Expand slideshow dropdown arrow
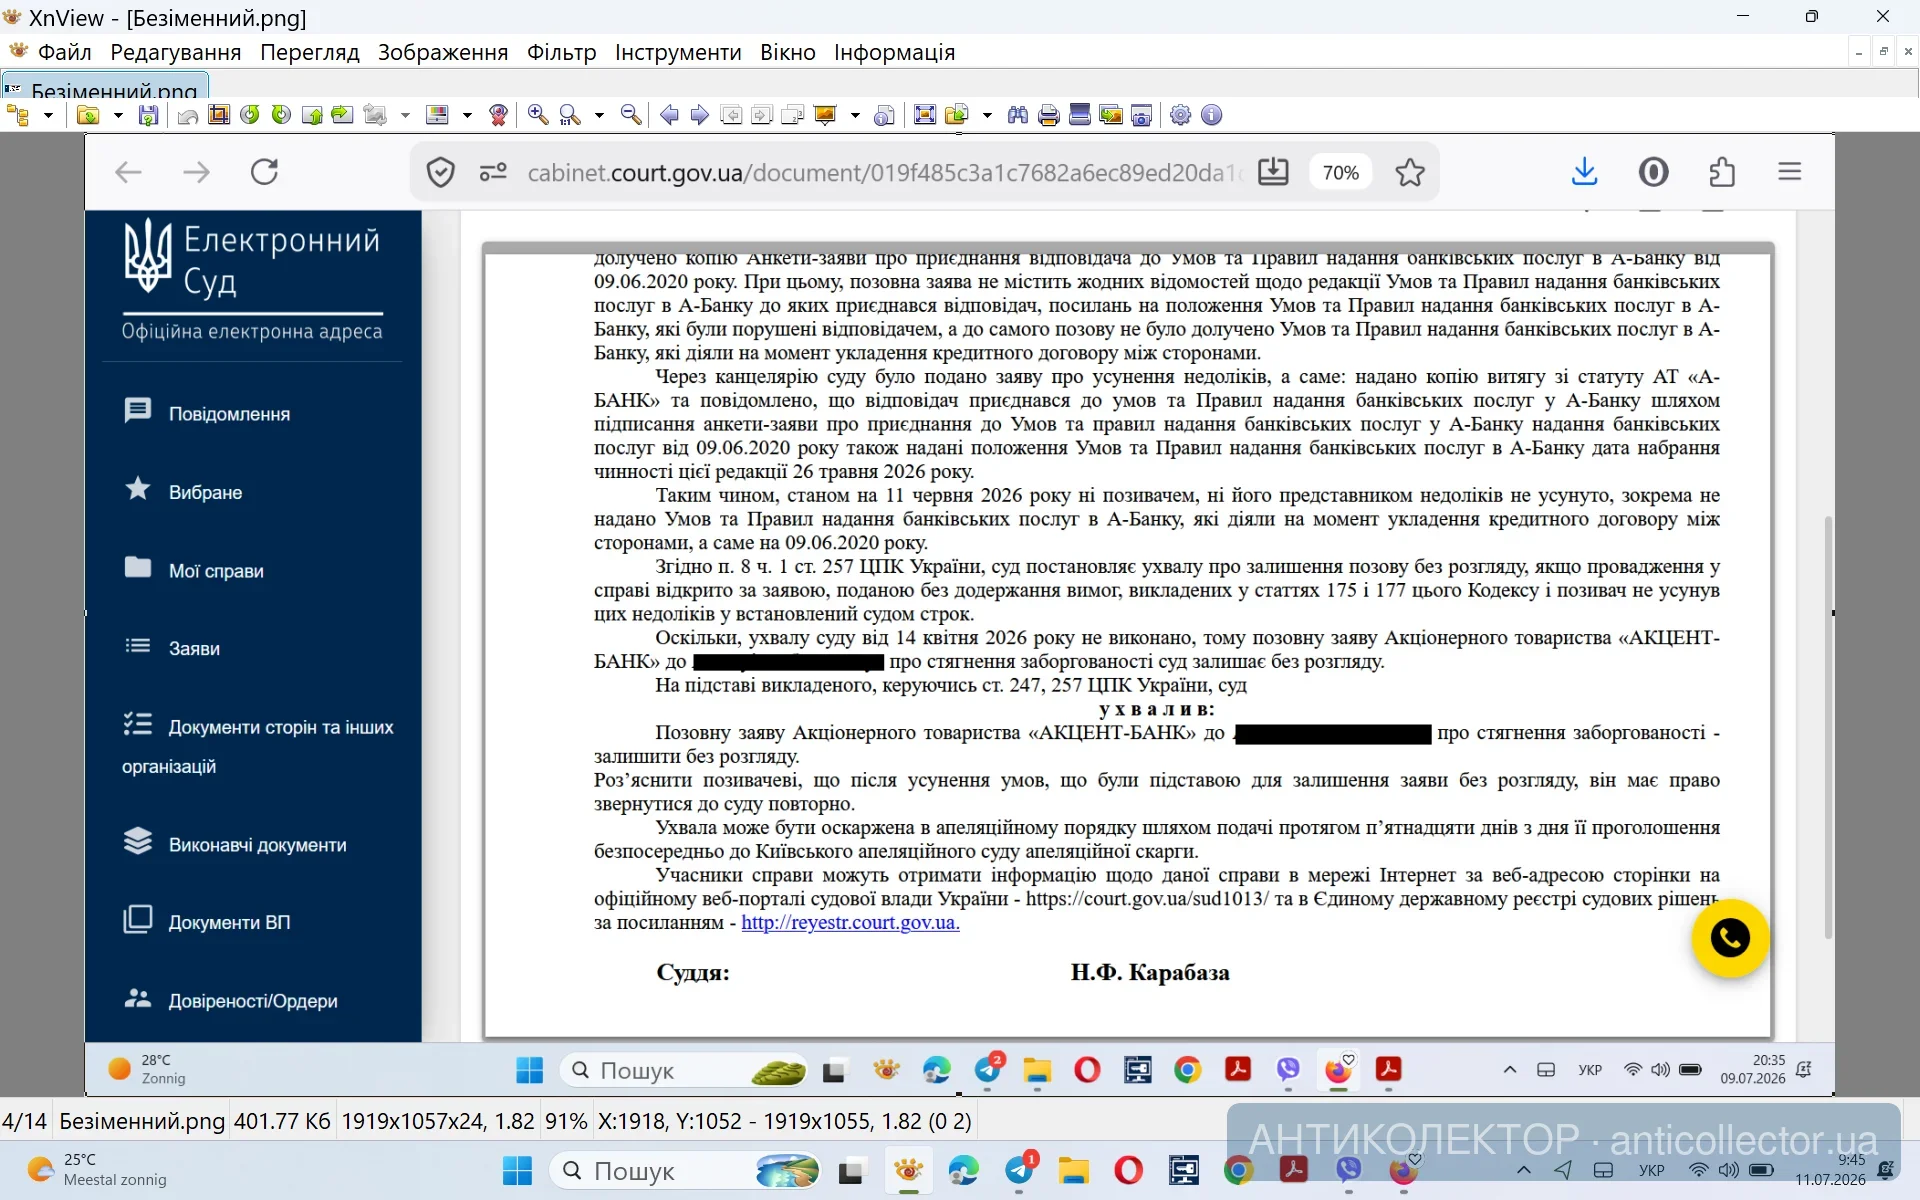1920x1200 pixels. coord(855,115)
